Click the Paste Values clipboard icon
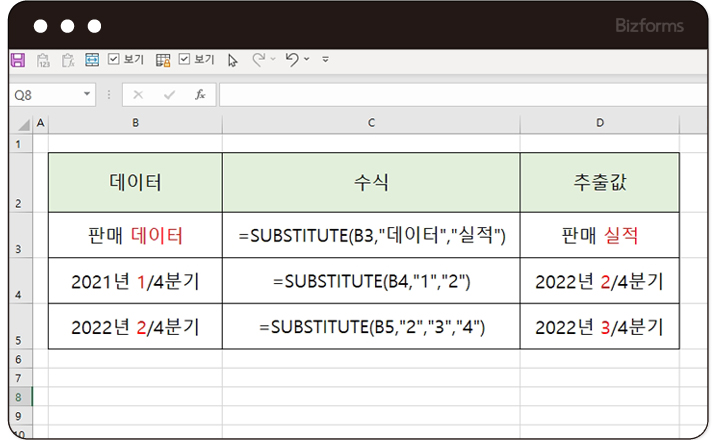 pos(43,60)
